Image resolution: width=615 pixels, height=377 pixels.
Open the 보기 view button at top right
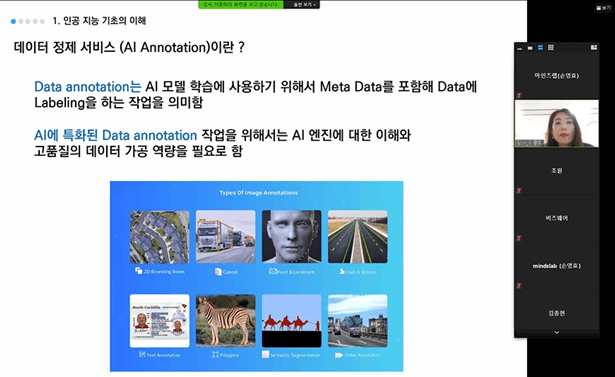click(x=604, y=8)
